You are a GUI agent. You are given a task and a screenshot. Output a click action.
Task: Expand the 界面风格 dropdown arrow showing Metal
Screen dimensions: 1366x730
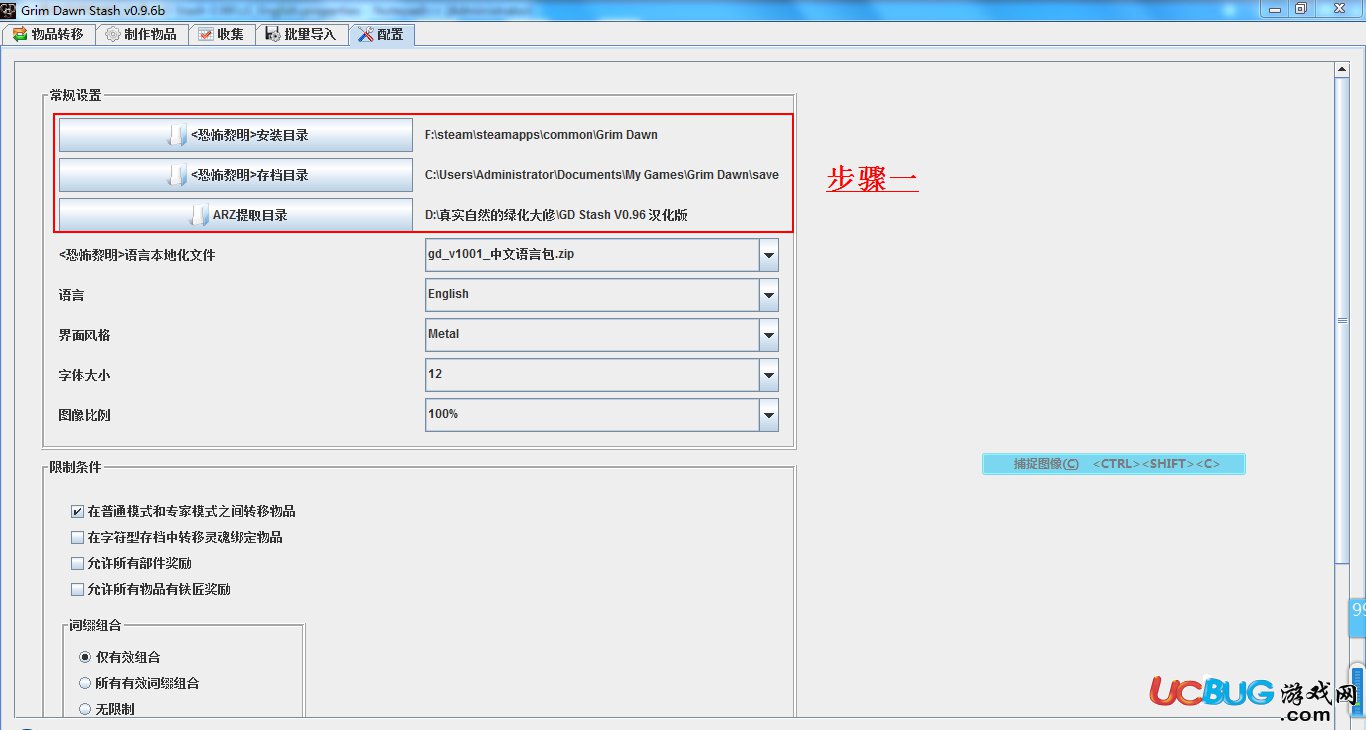pos(768,335)
